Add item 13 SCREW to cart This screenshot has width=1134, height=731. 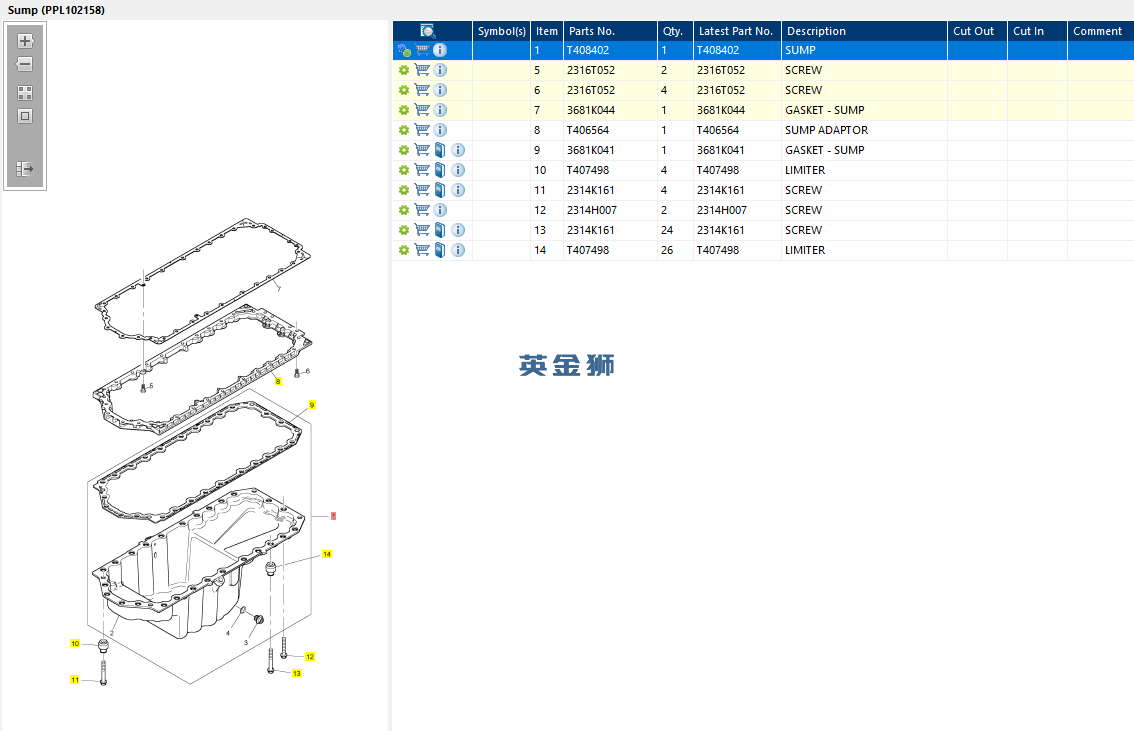pos(422,230)
